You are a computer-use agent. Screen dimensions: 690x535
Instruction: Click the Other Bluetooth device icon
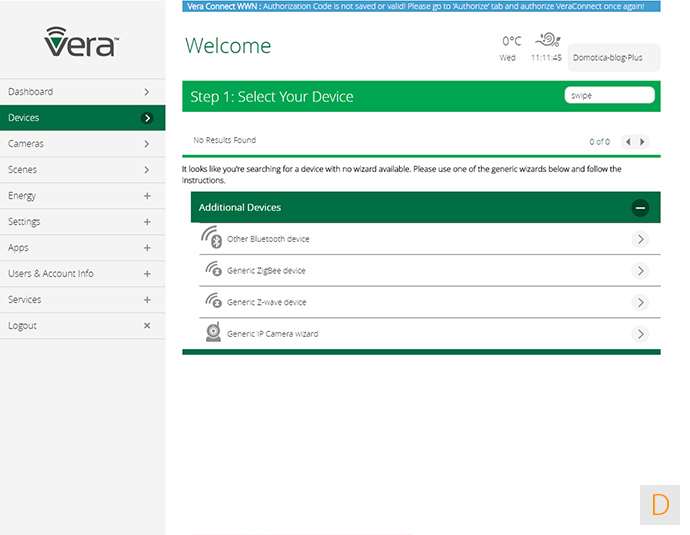(211, 238)
